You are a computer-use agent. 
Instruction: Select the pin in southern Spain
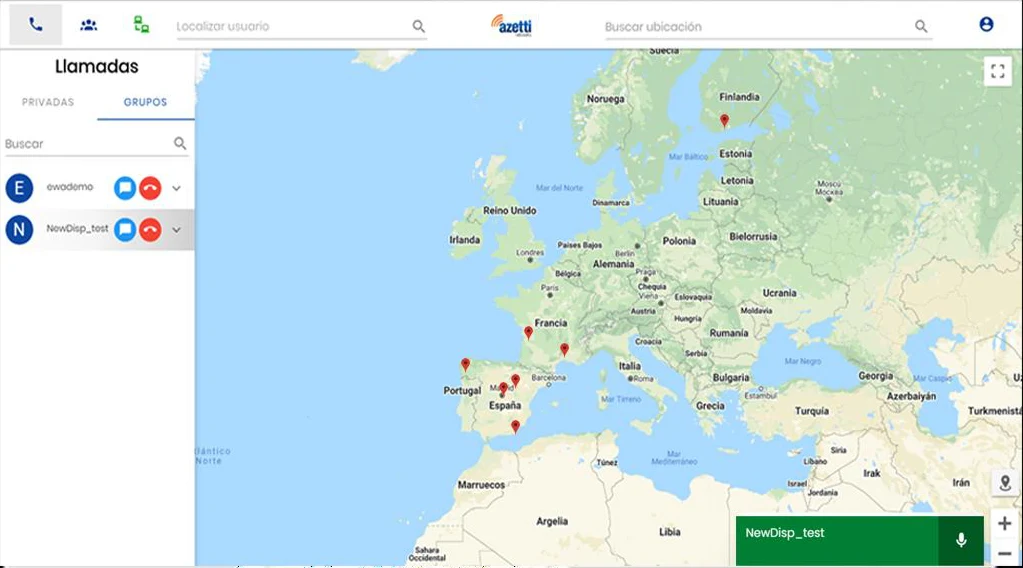click(x=515, y=426)
